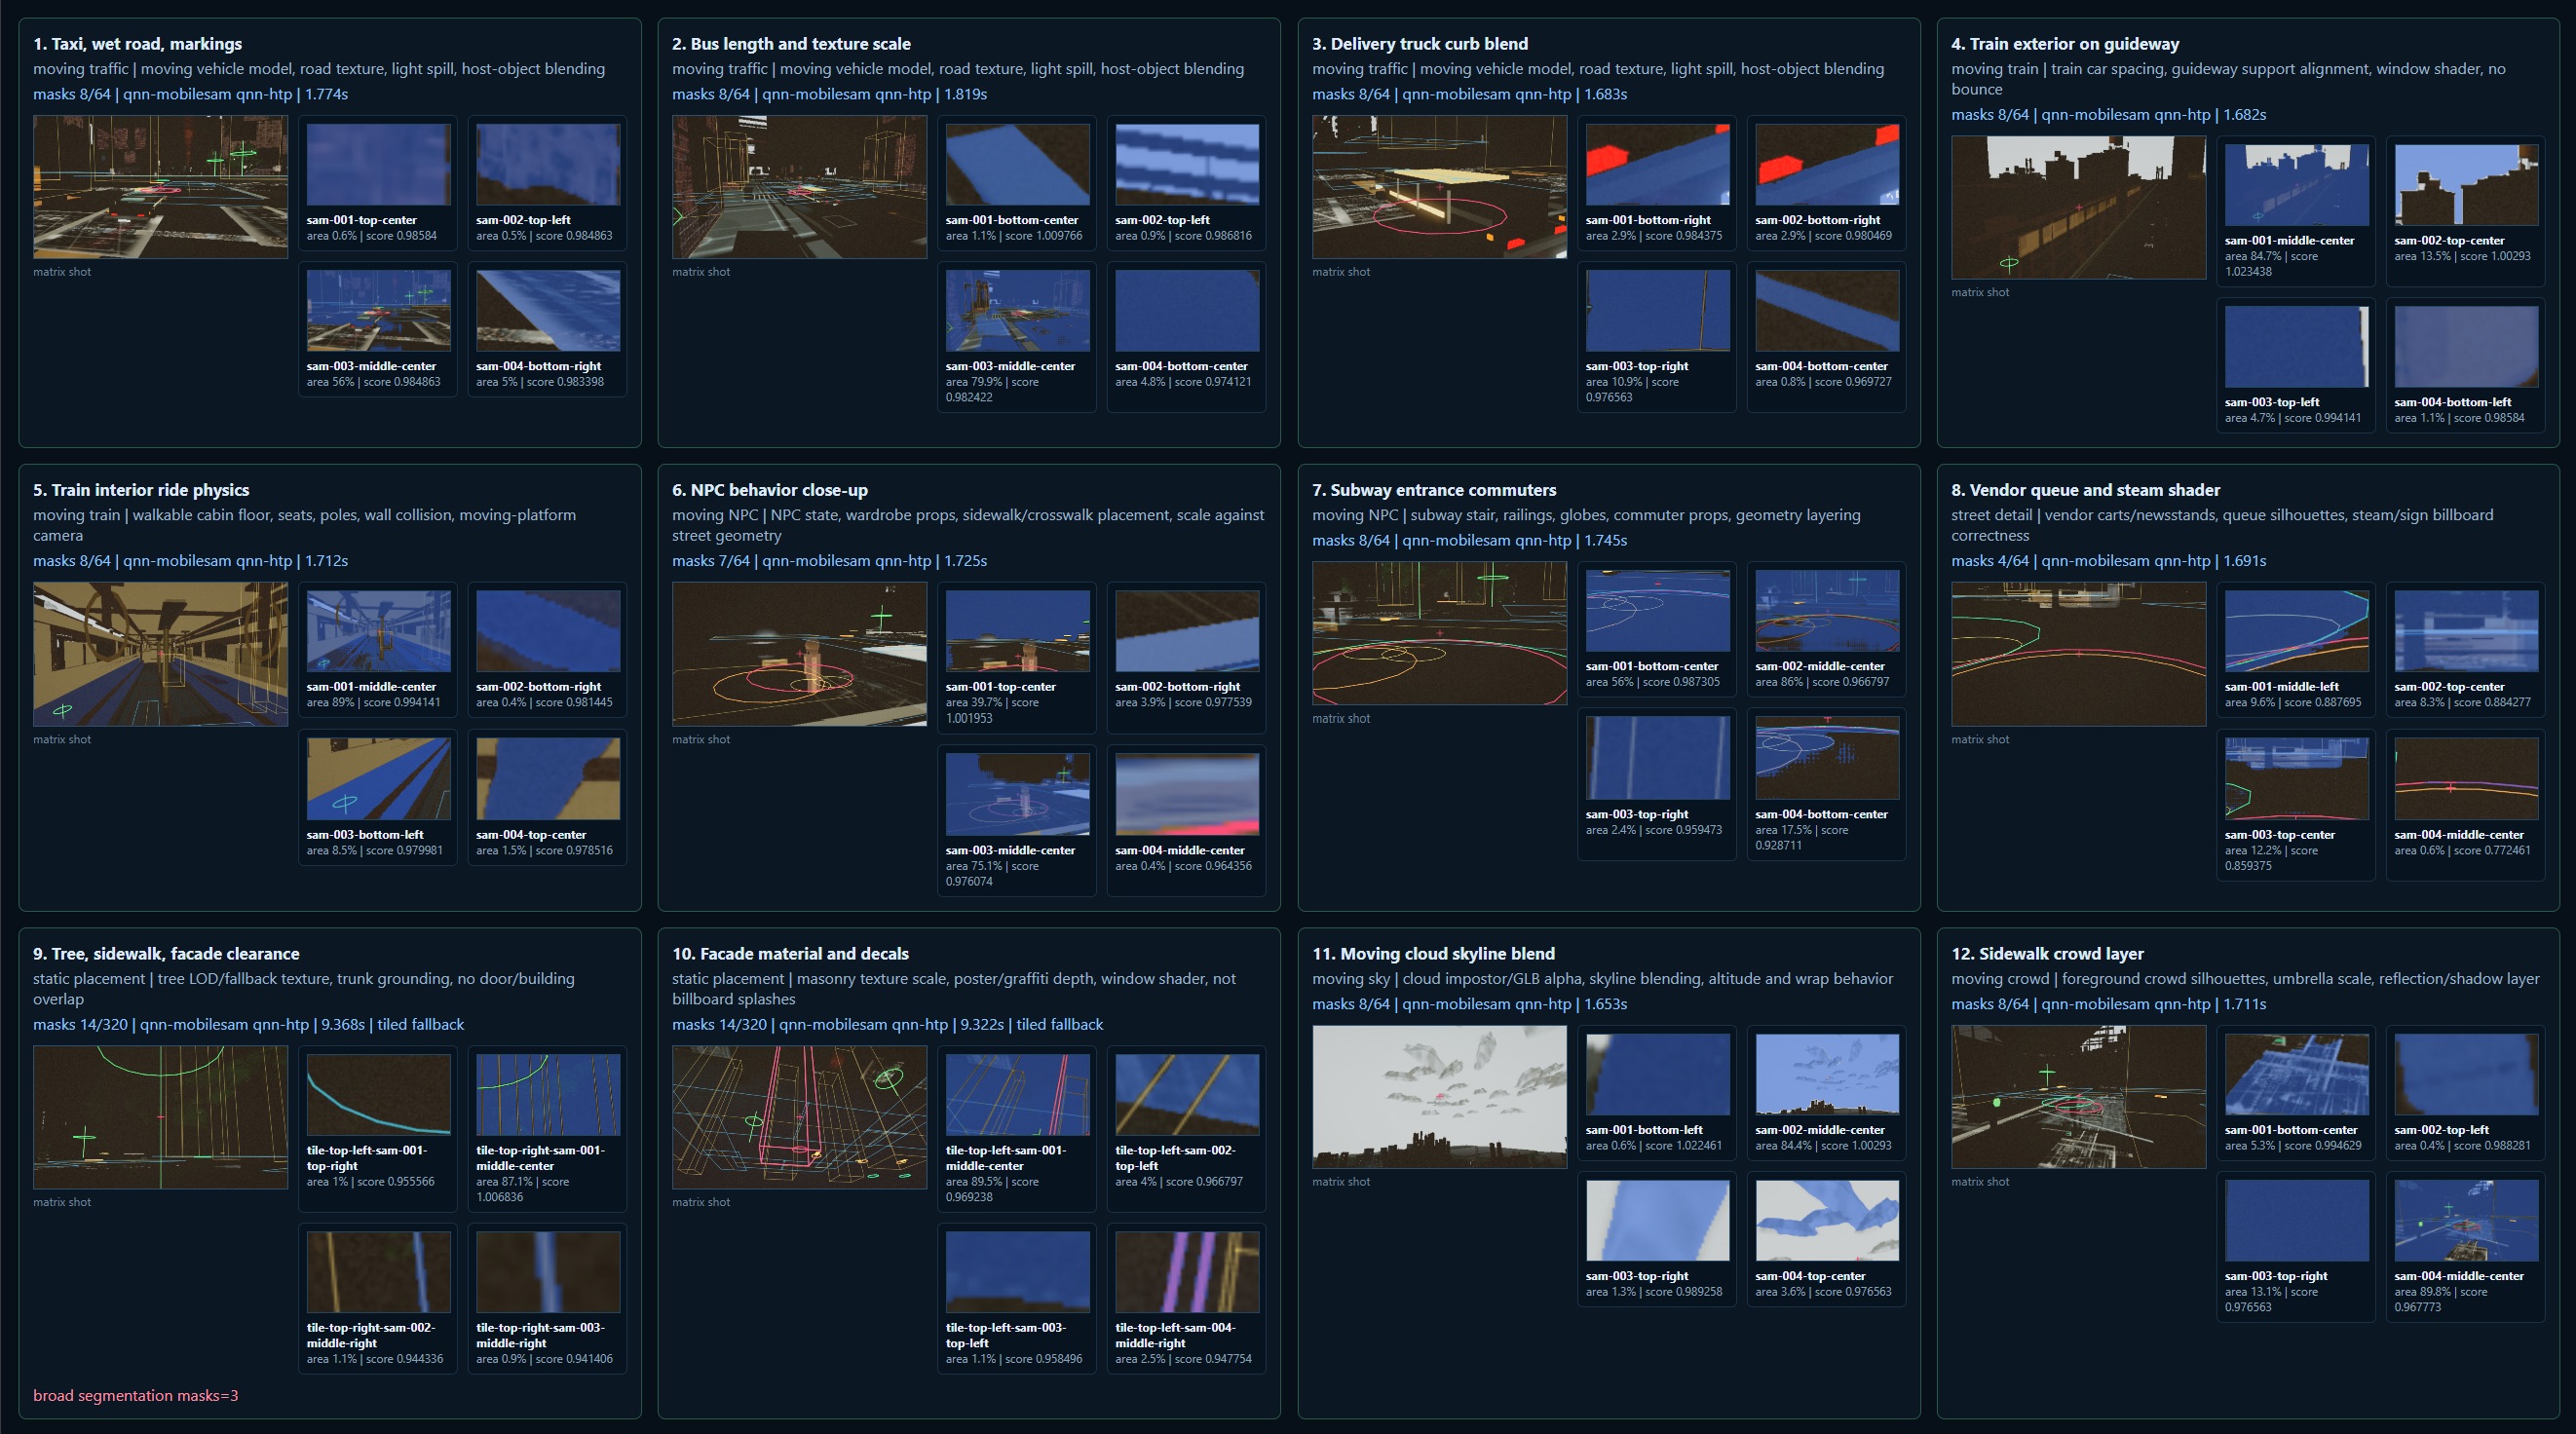Screen dimensions: 2576x1434
Task: Click sam-001-middle-left thumbnail in Vendor queue card
Action: [2296, 631]
